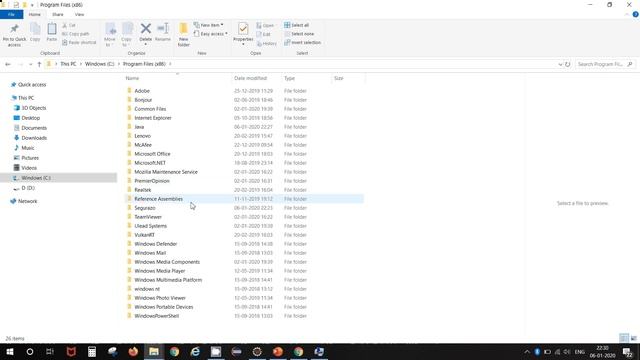Sort by the Date modified column header
The height and width of the screenshot is (360, 640).
pyautogui.click(x=250, y=78)
